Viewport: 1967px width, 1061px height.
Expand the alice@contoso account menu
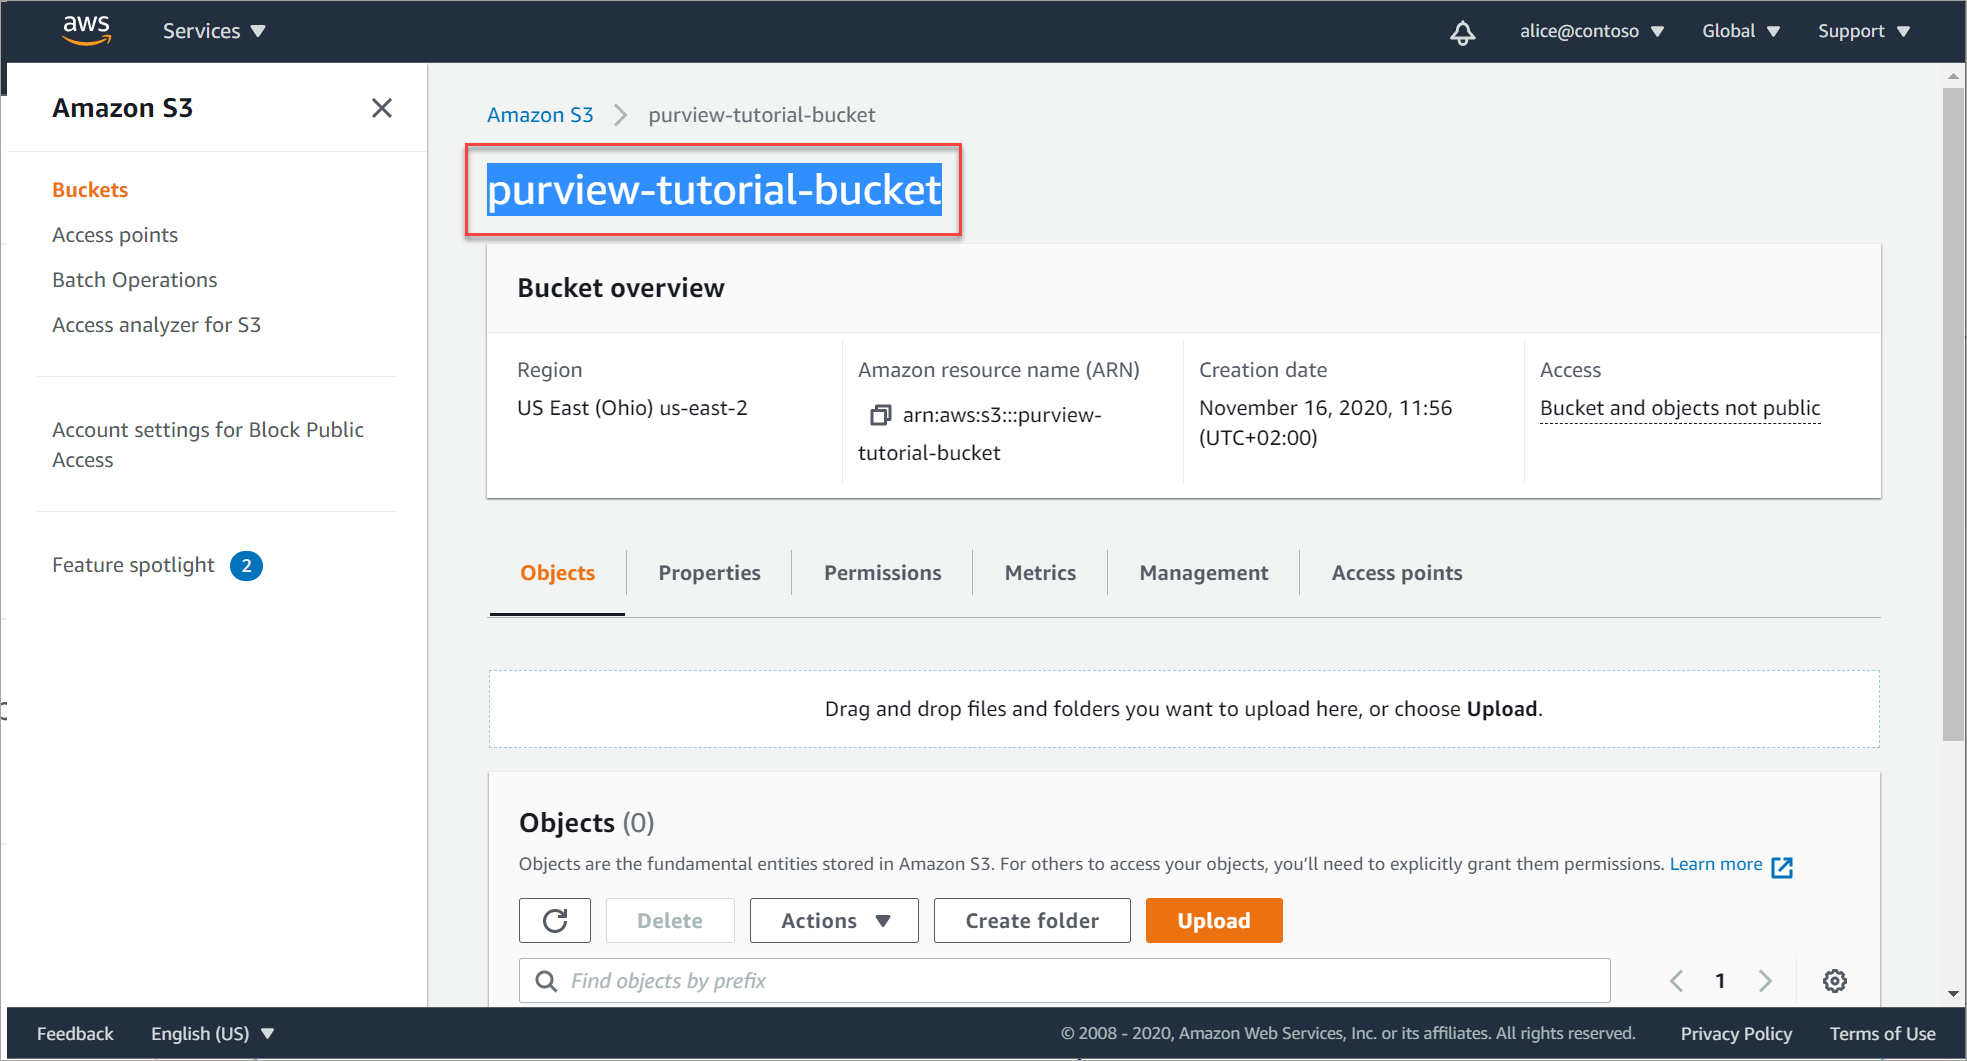tap(1591, 30)
